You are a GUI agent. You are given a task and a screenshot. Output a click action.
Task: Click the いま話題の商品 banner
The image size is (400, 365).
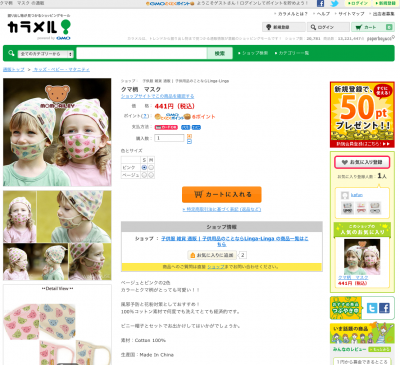point(362,334)
